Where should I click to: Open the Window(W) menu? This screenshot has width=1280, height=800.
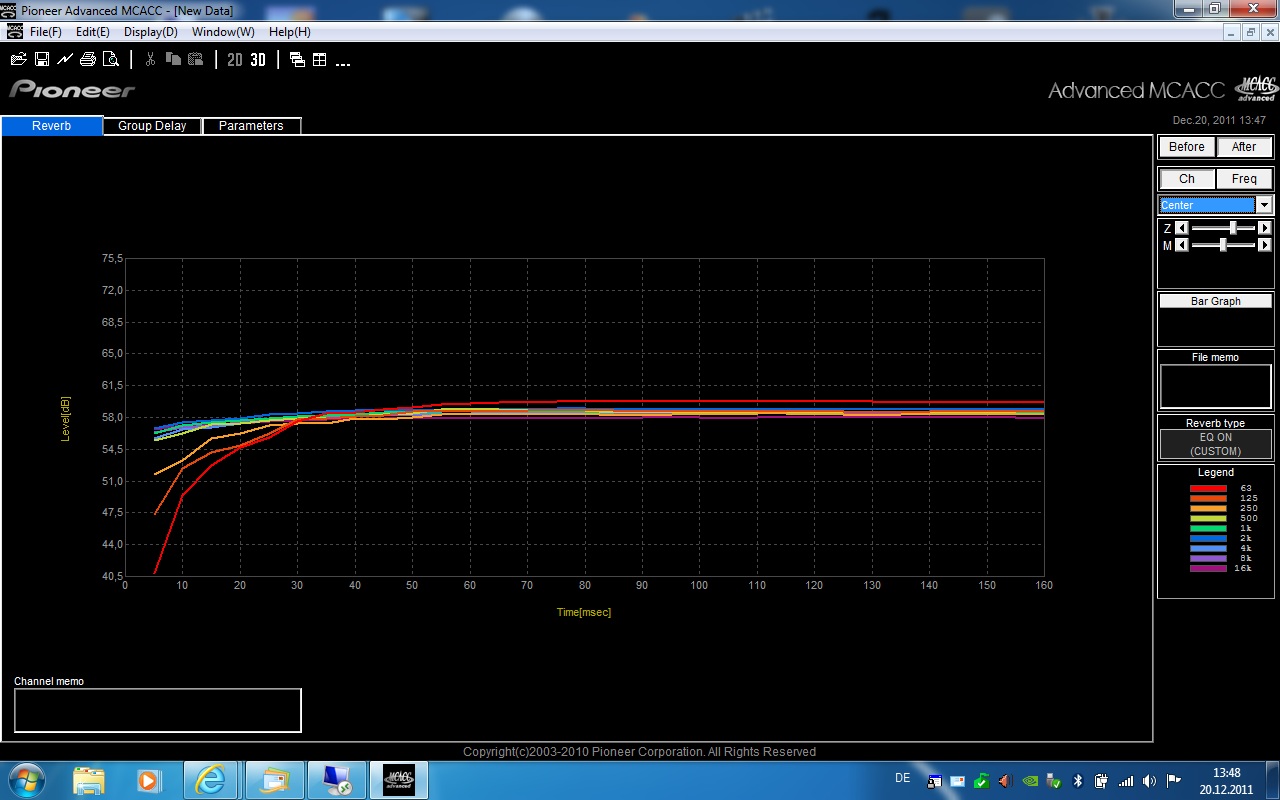coord(223,32)
